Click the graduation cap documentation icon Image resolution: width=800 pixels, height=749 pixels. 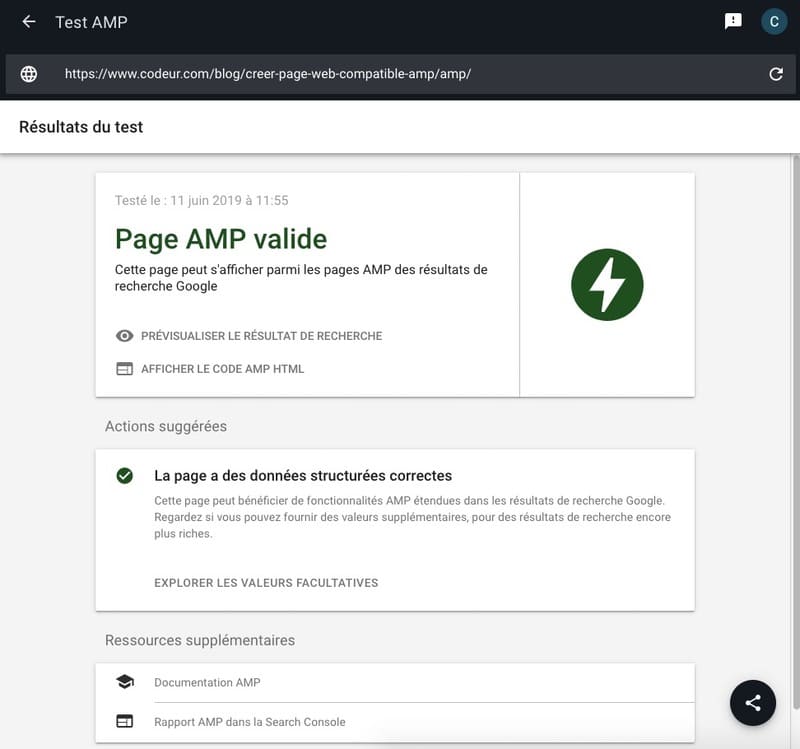(125, 682)
